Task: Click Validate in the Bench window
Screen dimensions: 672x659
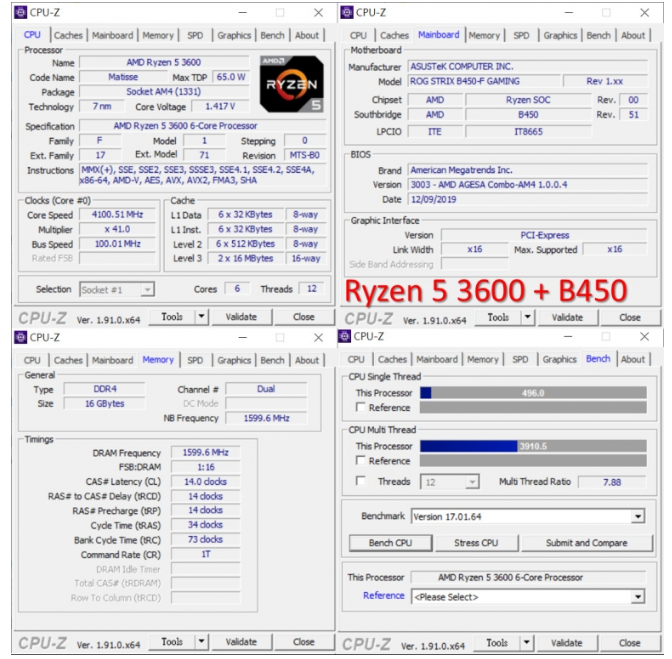Action: (566, 643)
